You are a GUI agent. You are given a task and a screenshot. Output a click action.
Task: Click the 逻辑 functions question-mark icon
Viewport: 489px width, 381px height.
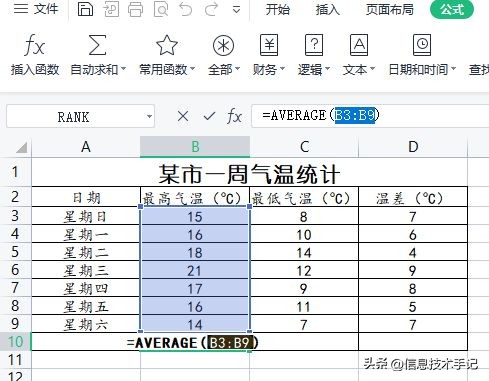pos(314,45)
